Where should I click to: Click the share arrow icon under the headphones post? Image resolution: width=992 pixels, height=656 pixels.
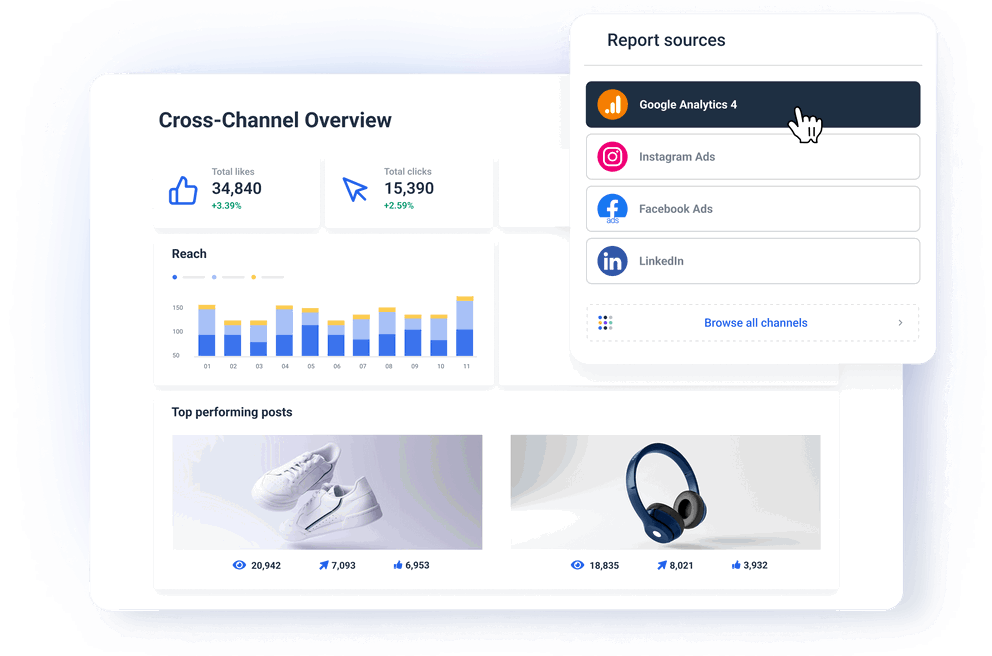[x=661, y=565]
